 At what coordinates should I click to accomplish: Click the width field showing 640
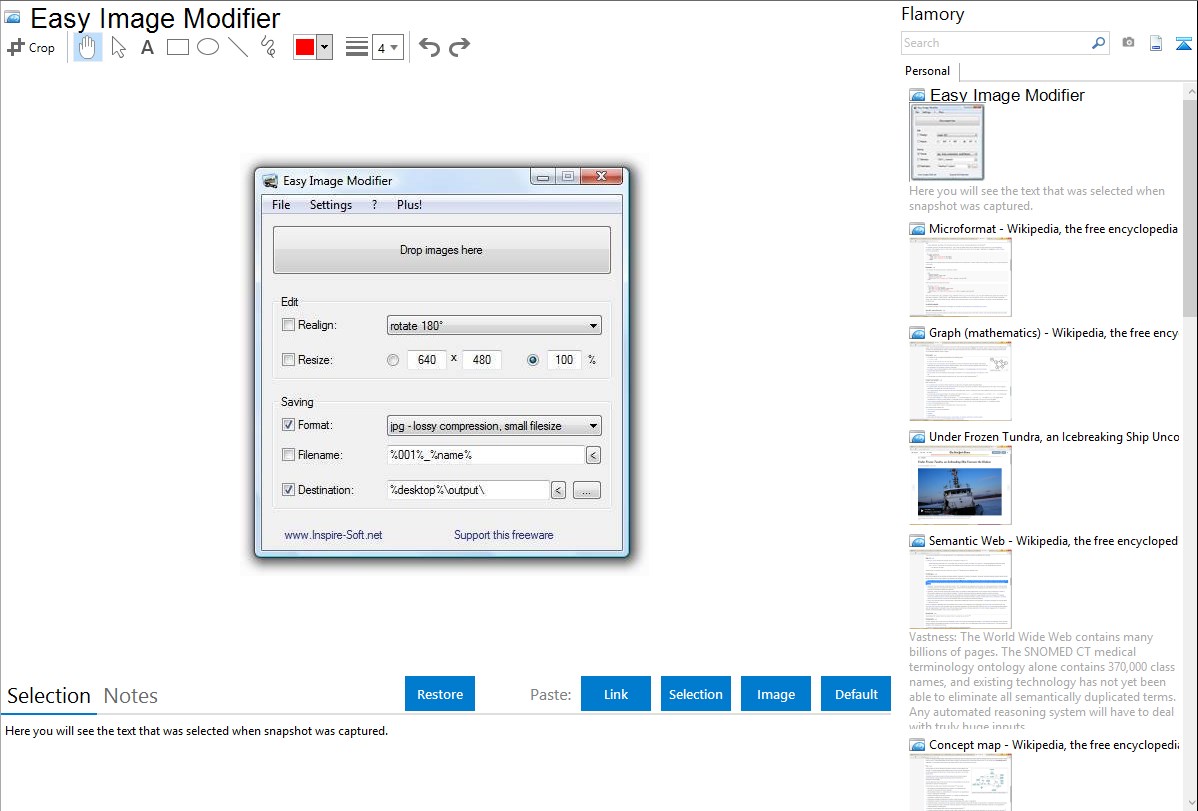coord(426,360)
